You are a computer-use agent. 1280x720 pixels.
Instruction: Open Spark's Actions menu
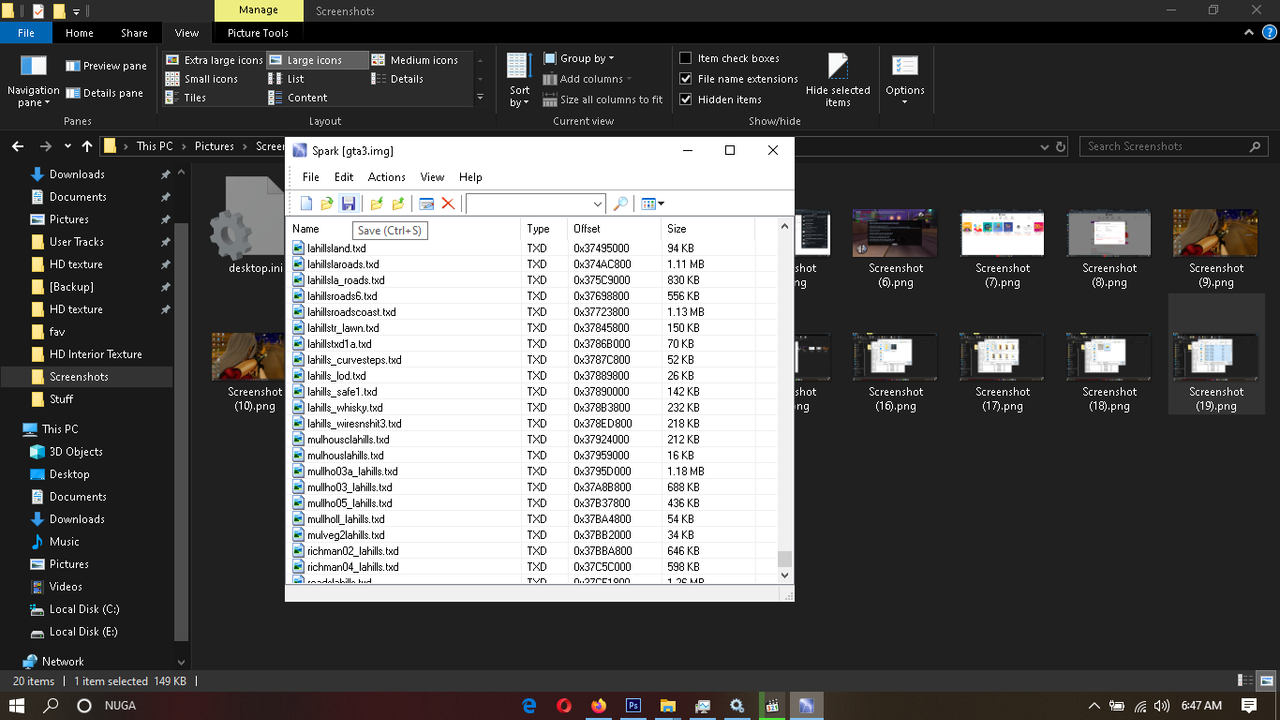click(x=386, y=177)
